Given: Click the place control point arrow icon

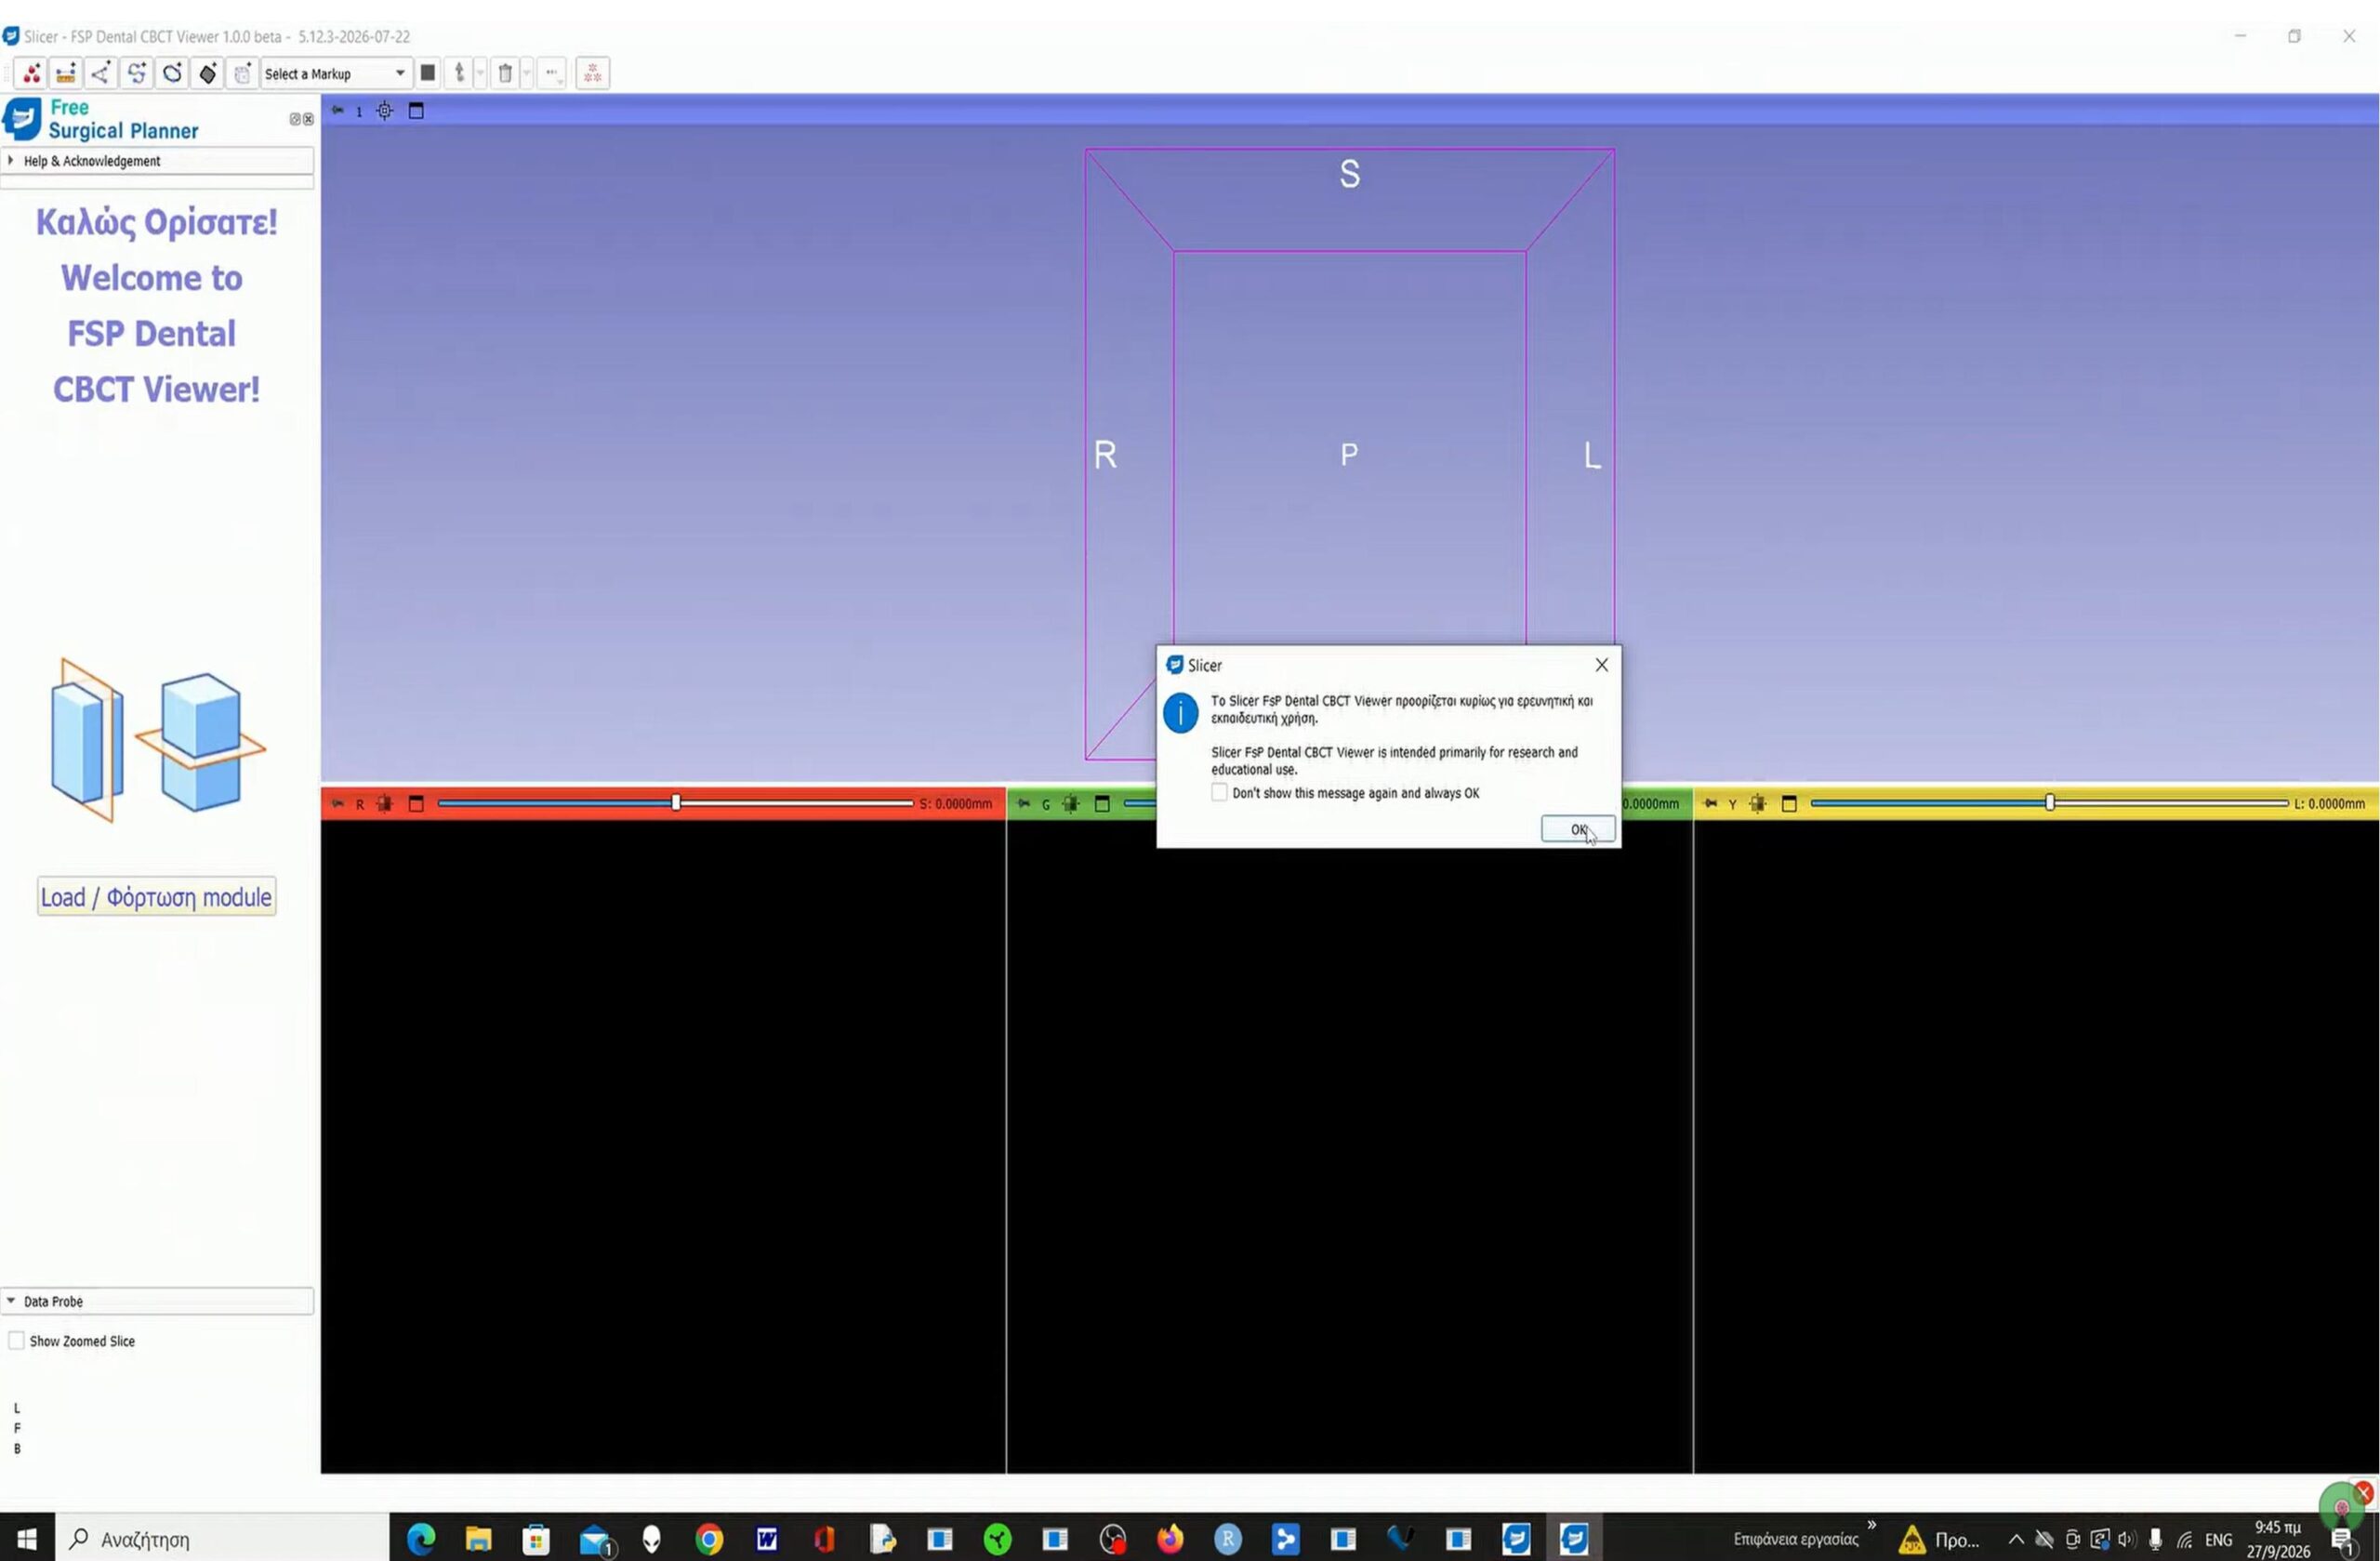Looking at the screenshot, I should coord(459,73).
